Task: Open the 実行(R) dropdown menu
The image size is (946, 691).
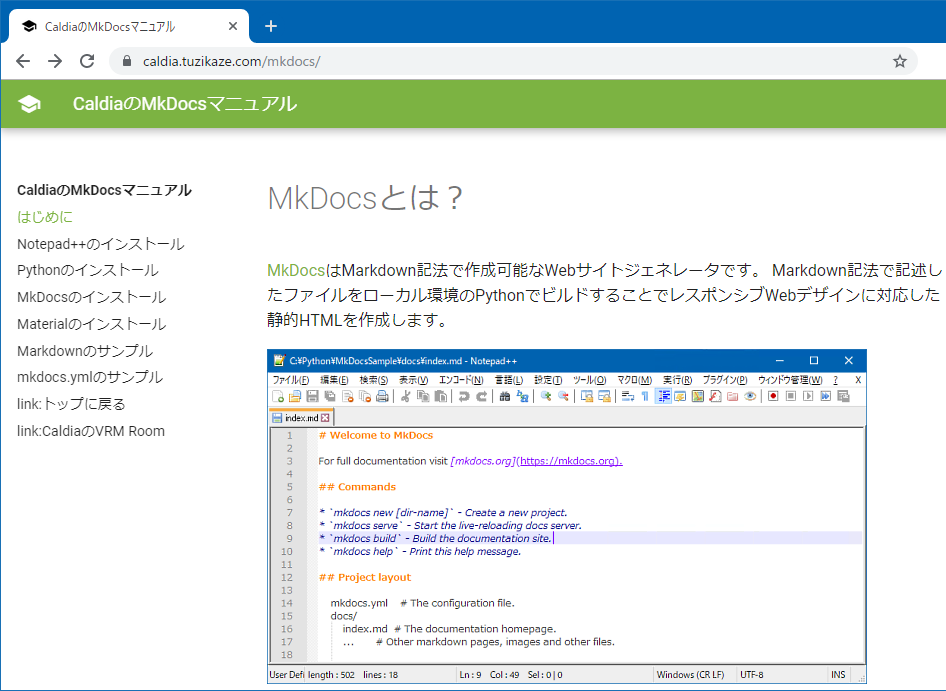Action: pyautogui.click(x=677, y=380)
